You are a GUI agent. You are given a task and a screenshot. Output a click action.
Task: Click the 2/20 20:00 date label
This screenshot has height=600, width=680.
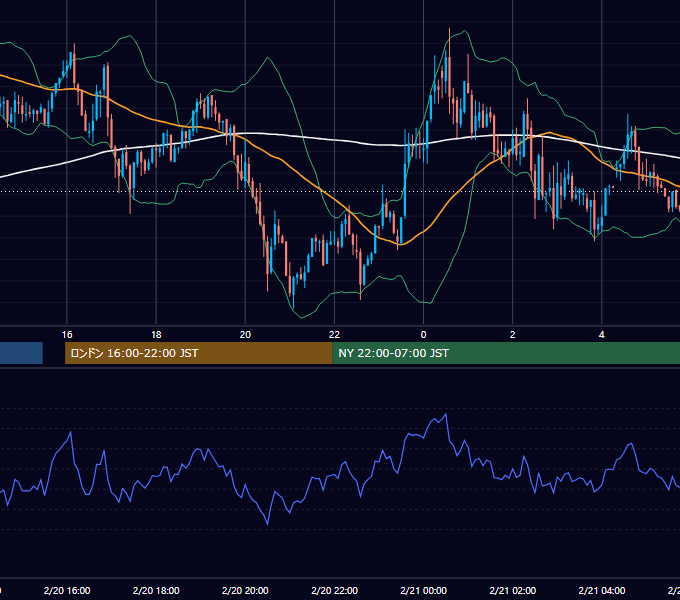pyautogui.click(x=245, y=590)
